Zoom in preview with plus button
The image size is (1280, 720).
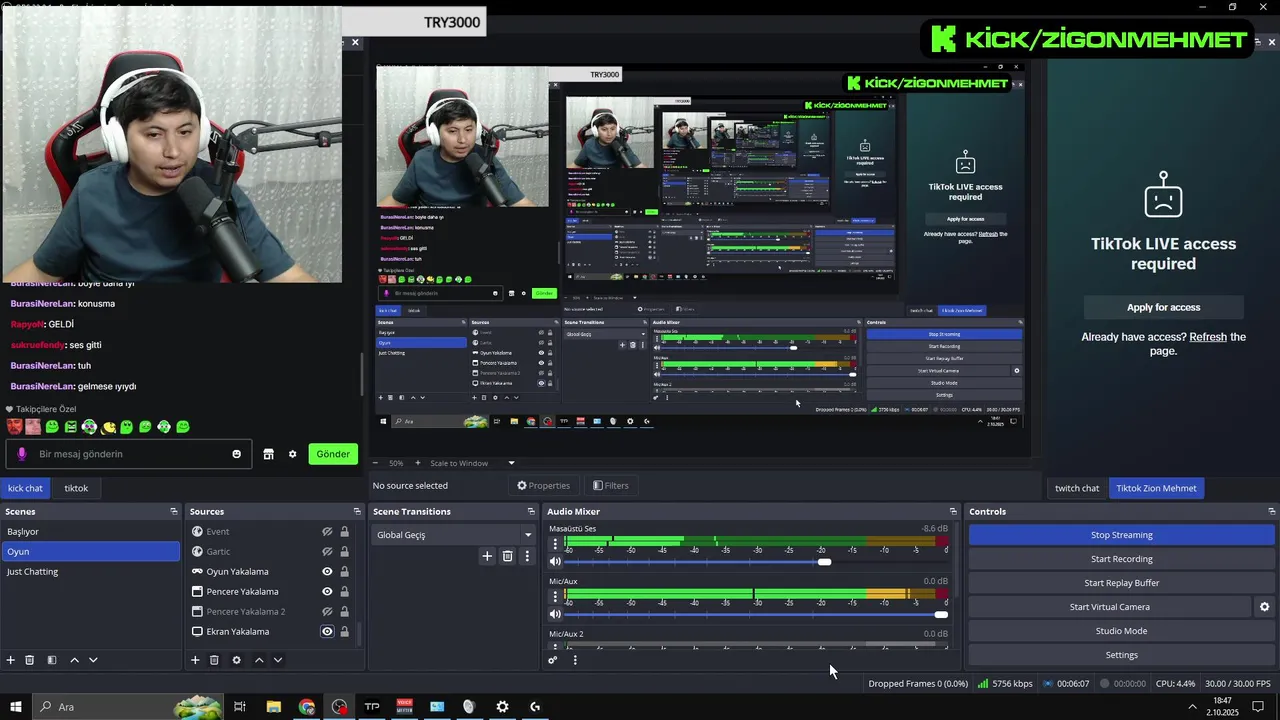[417, 463]
